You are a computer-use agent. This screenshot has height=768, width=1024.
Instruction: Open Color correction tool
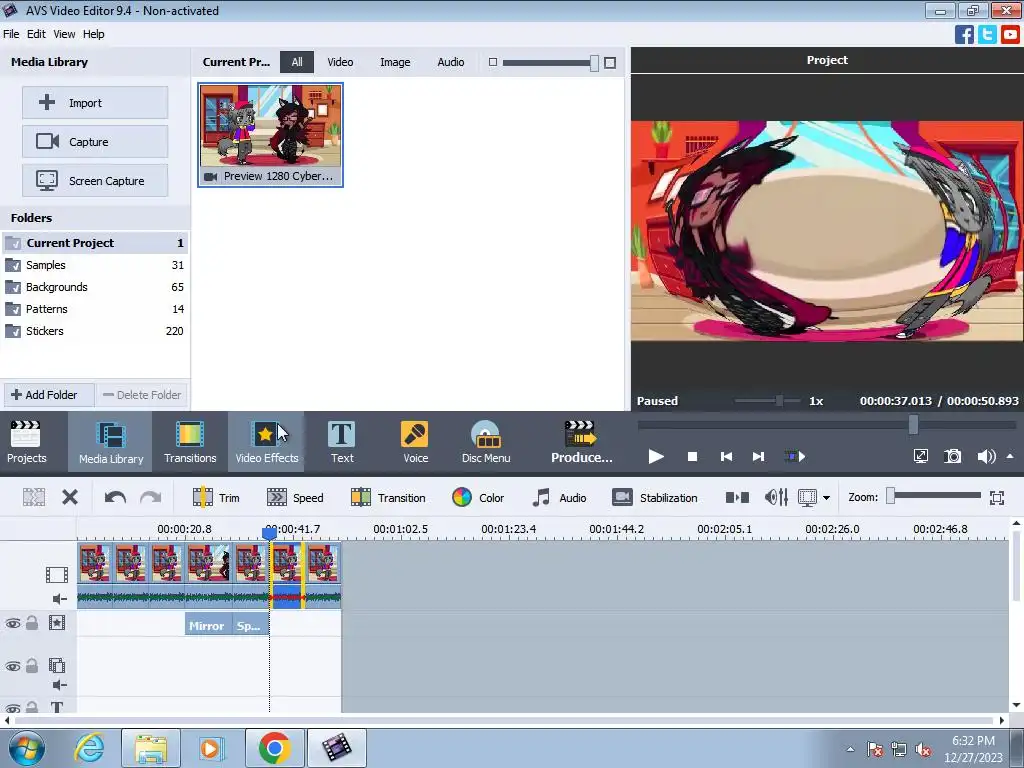[478, 498]
